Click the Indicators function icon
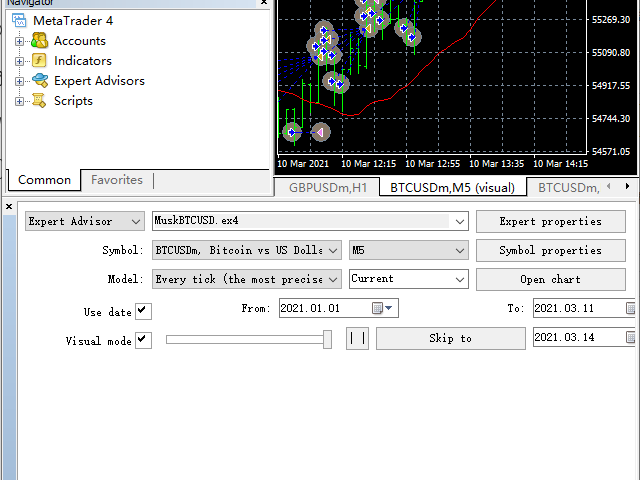Viewport: 640px width, 480px height. pos(39,61)
